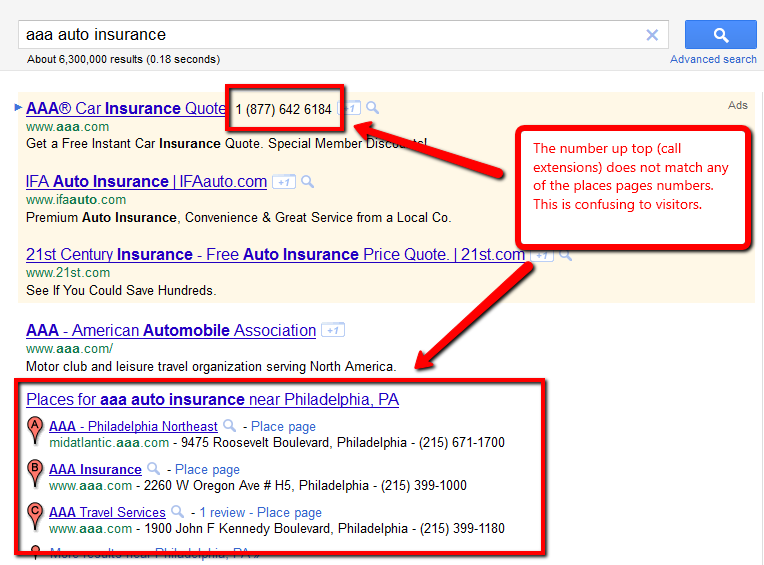Click preview magnifier beside IFAauto.com ad
The image size is (764, 565).
(308, 182)
